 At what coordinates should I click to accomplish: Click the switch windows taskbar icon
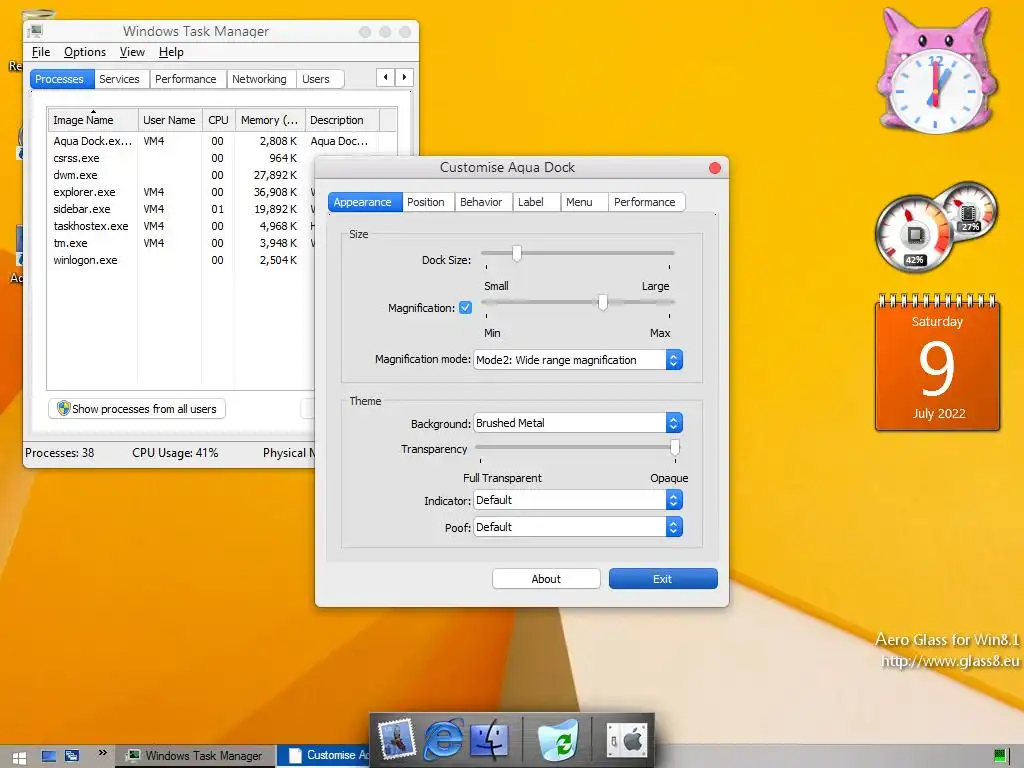click(71, 756)
